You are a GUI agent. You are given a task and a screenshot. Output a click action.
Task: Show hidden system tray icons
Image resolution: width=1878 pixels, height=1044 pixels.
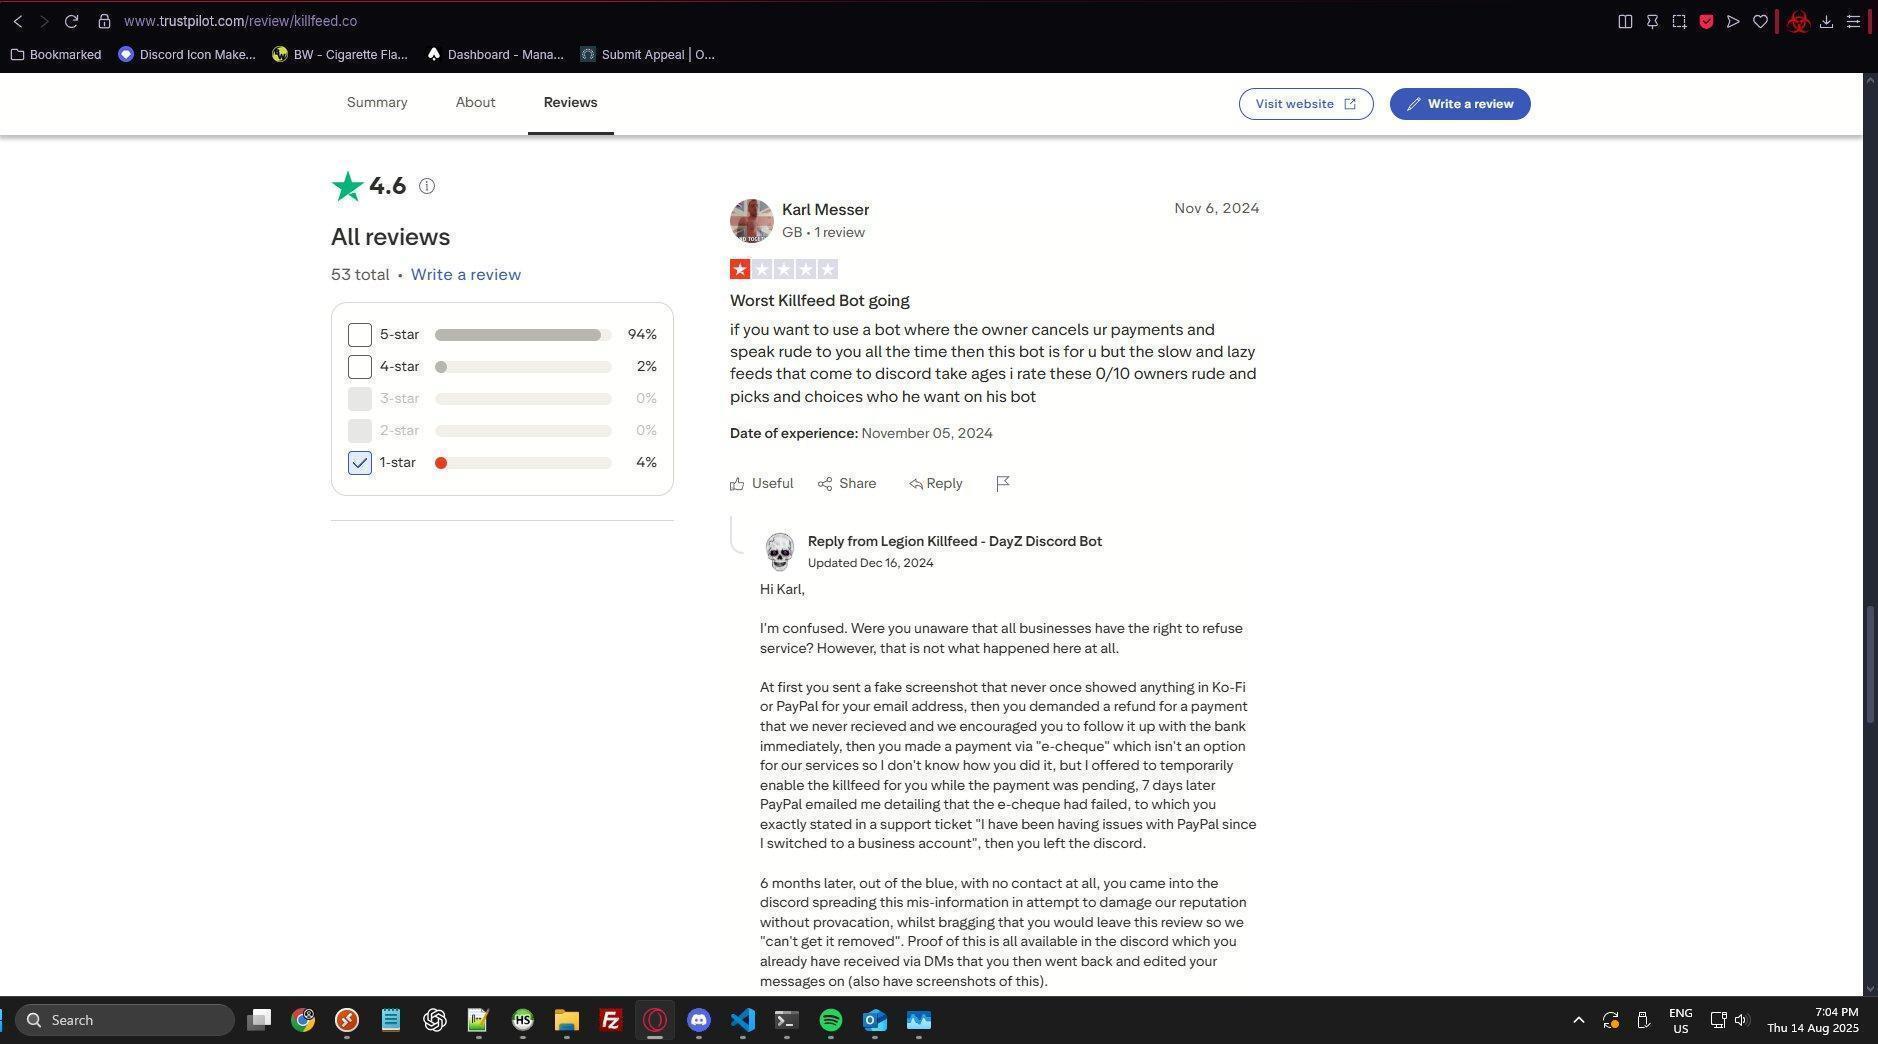1579,1020
